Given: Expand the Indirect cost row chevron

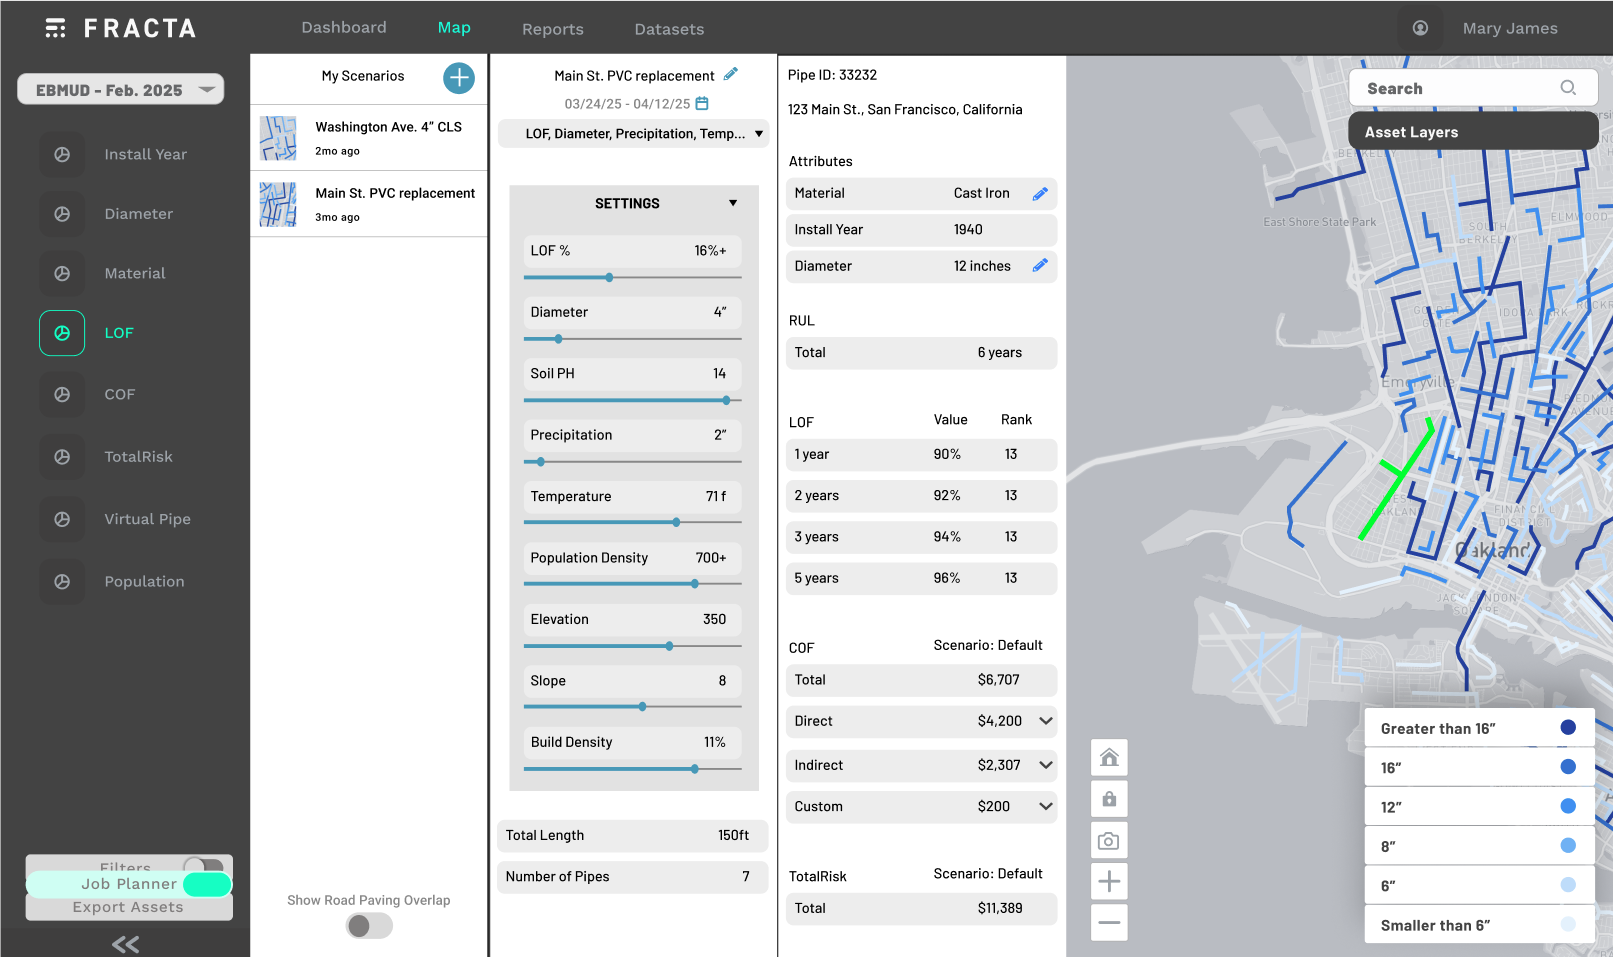Looking at the screenshot, I should (1046, 765).
